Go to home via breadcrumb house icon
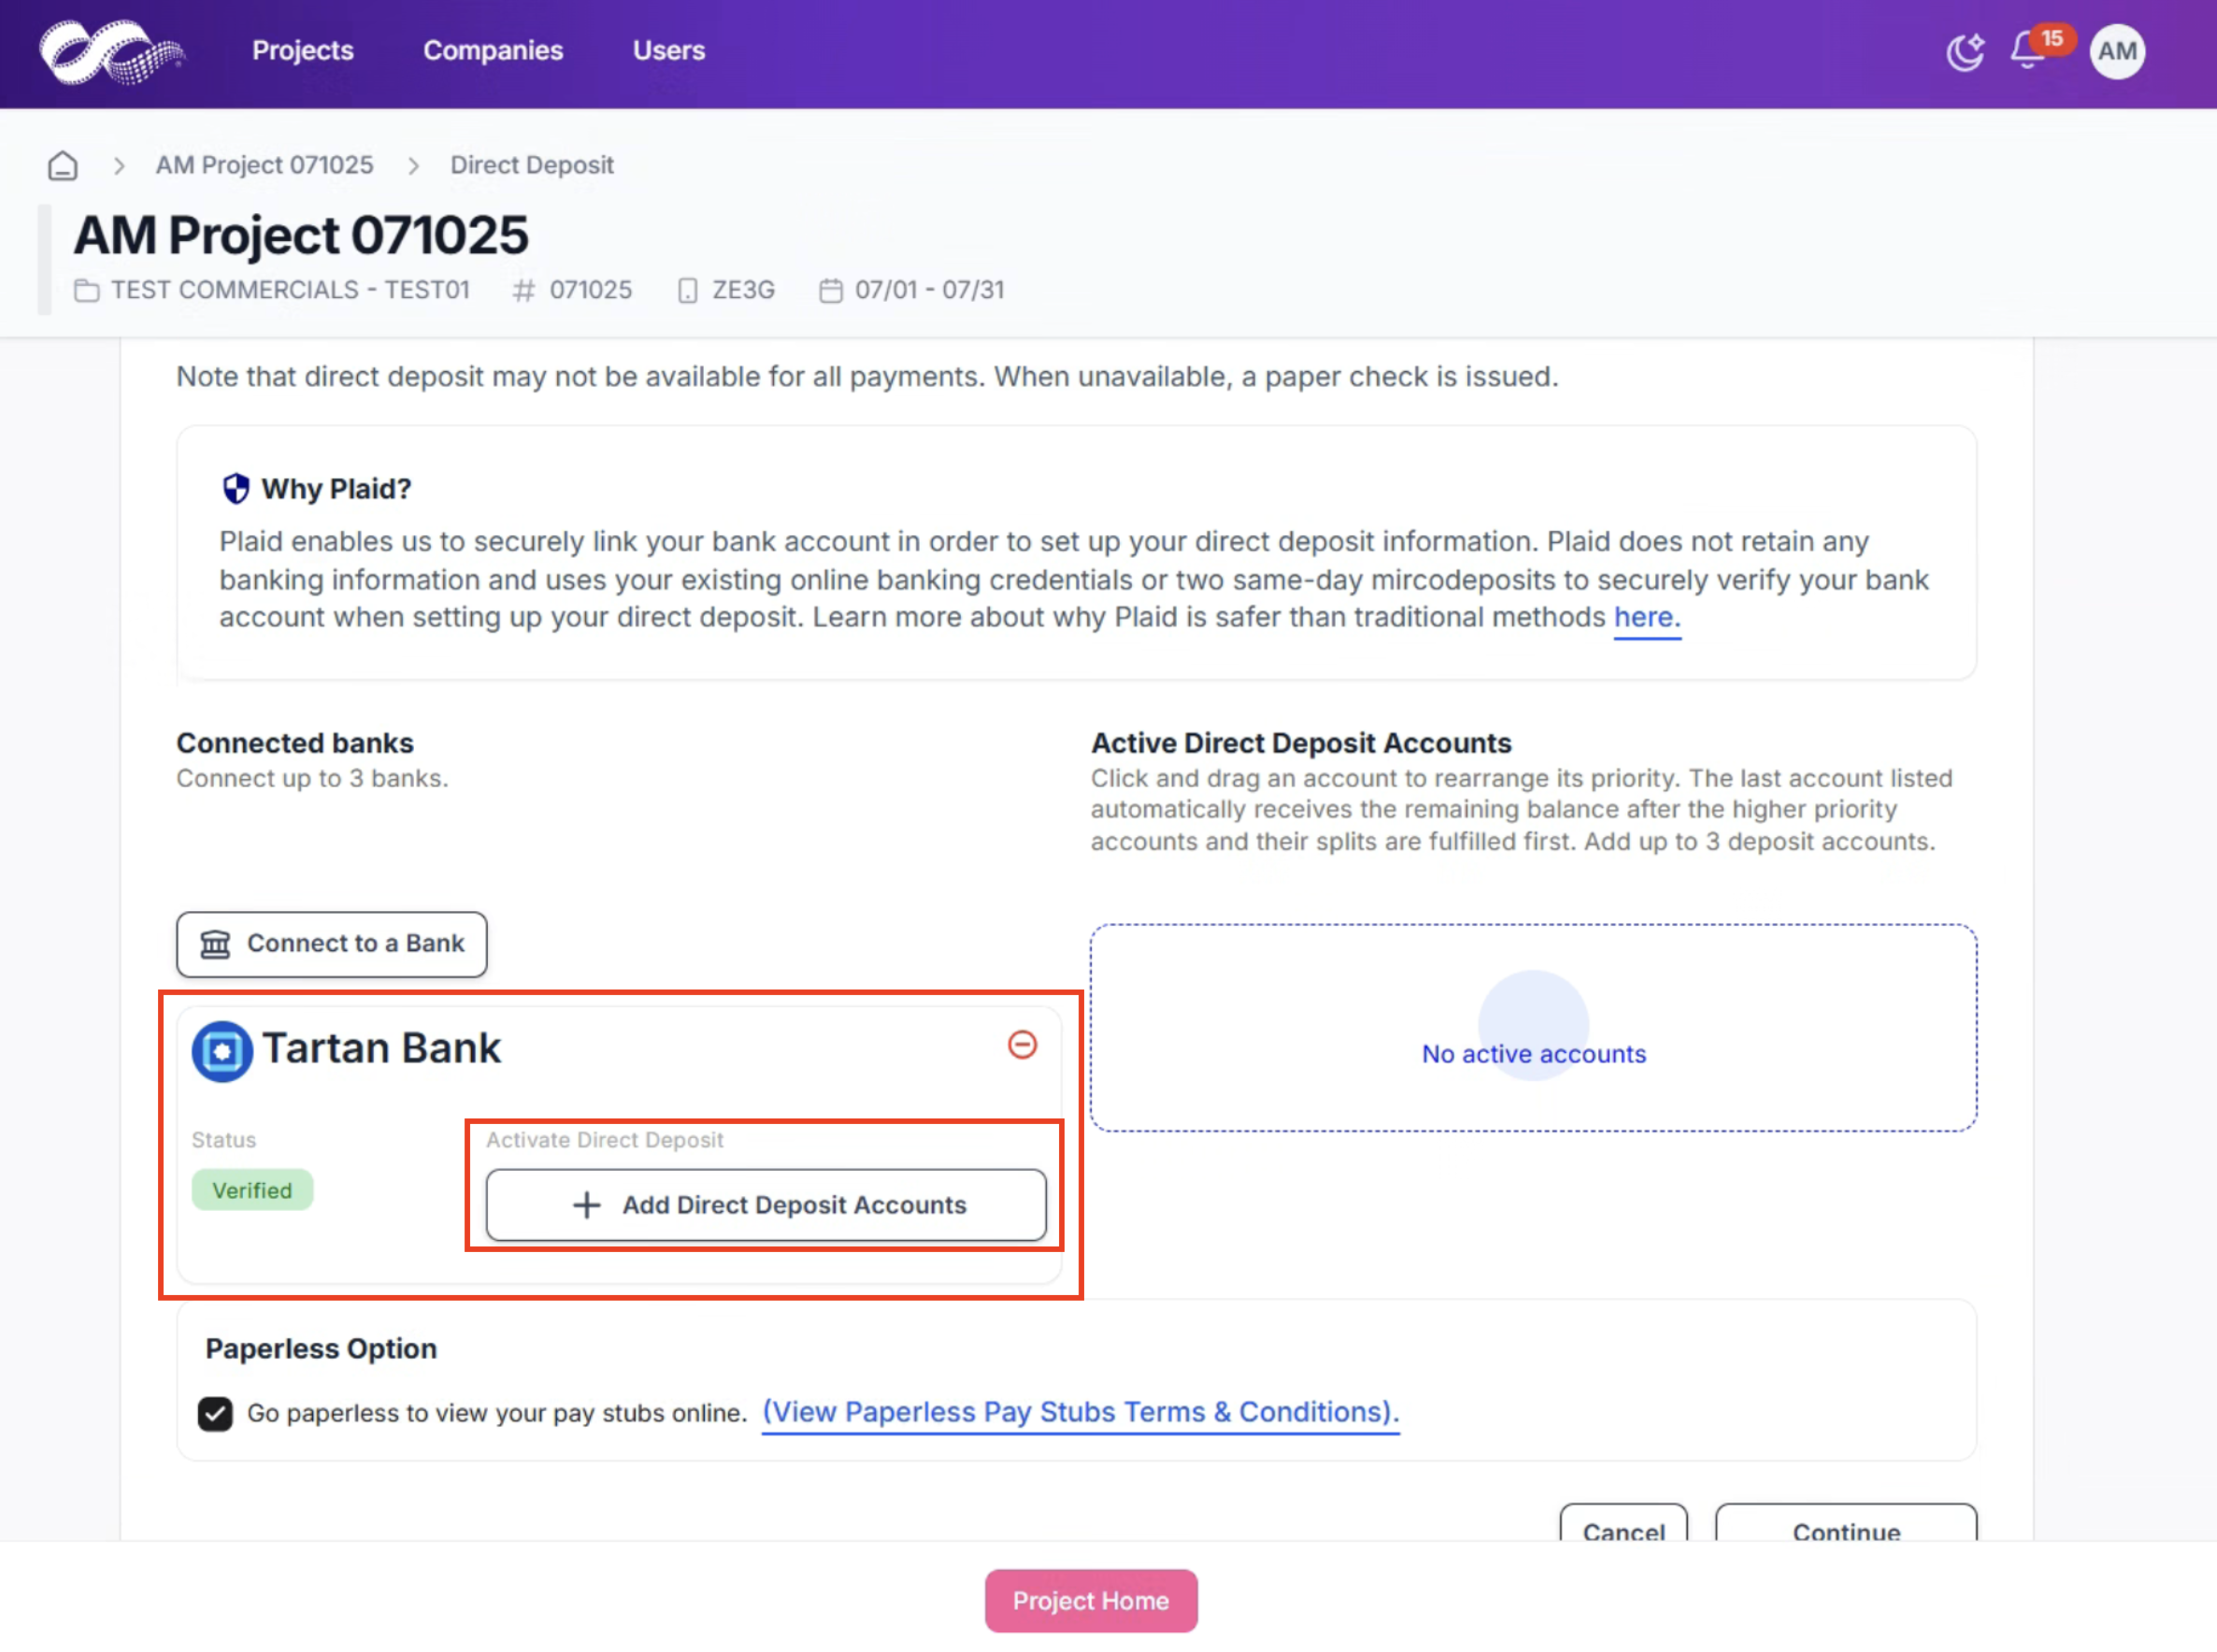The height and width of the screenshot is (1652, 2217). point(63,165)
